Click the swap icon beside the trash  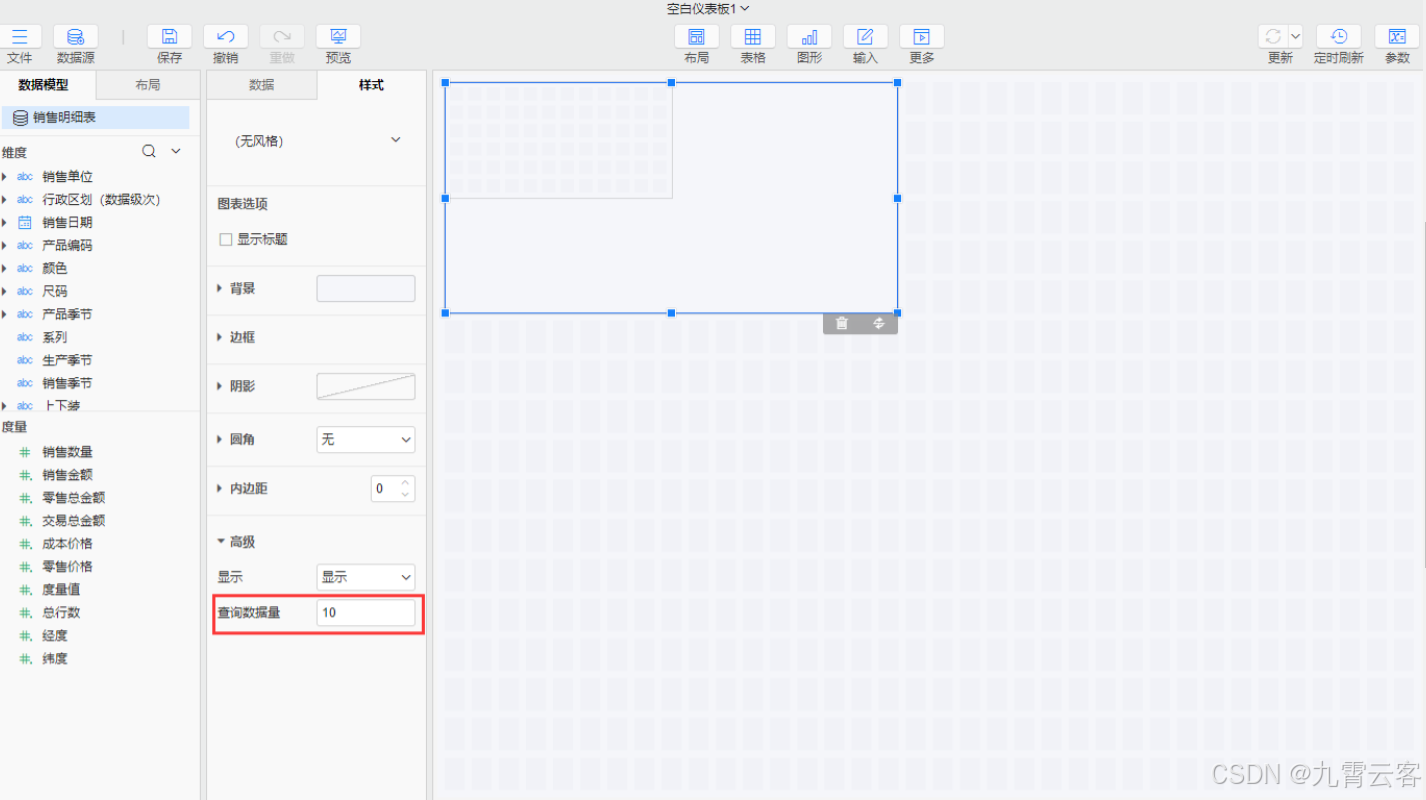pyautogui.click(x=879, y=323)
